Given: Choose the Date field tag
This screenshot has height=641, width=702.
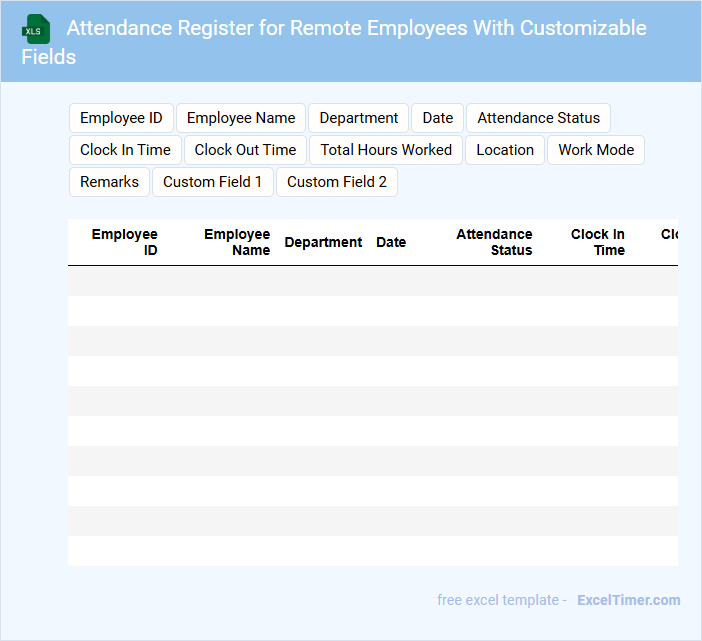Looking at the screenshot, I should pos(437,118).
